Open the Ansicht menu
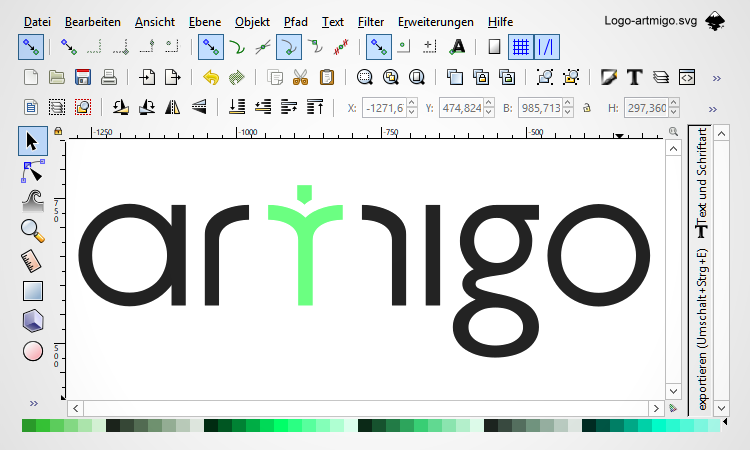 (x=154, y=22)
